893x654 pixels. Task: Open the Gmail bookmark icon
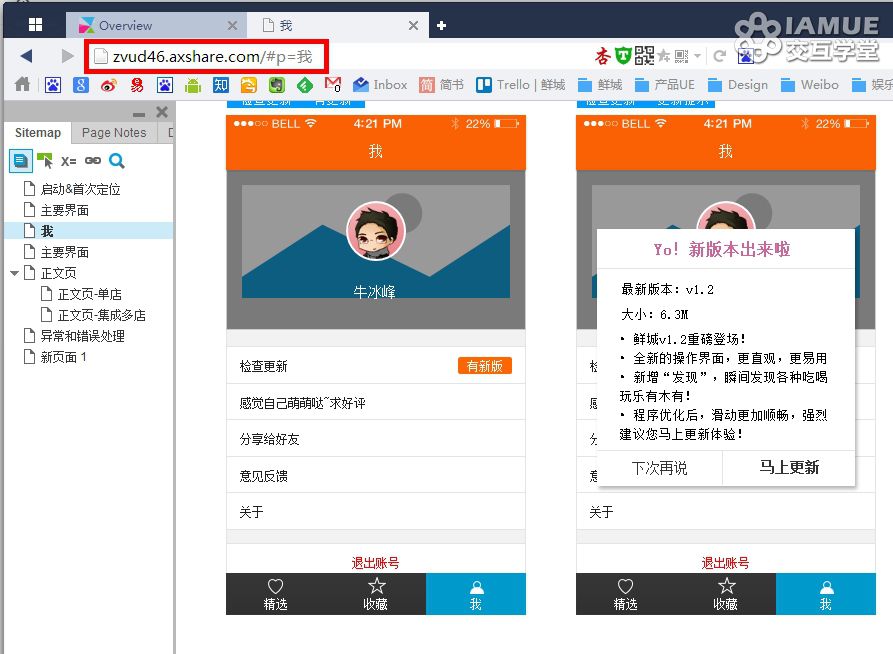coord(333,84)
